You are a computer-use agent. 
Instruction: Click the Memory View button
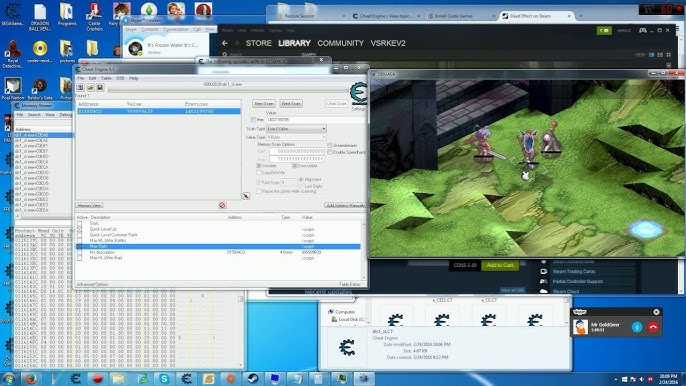tap(90, 205)
